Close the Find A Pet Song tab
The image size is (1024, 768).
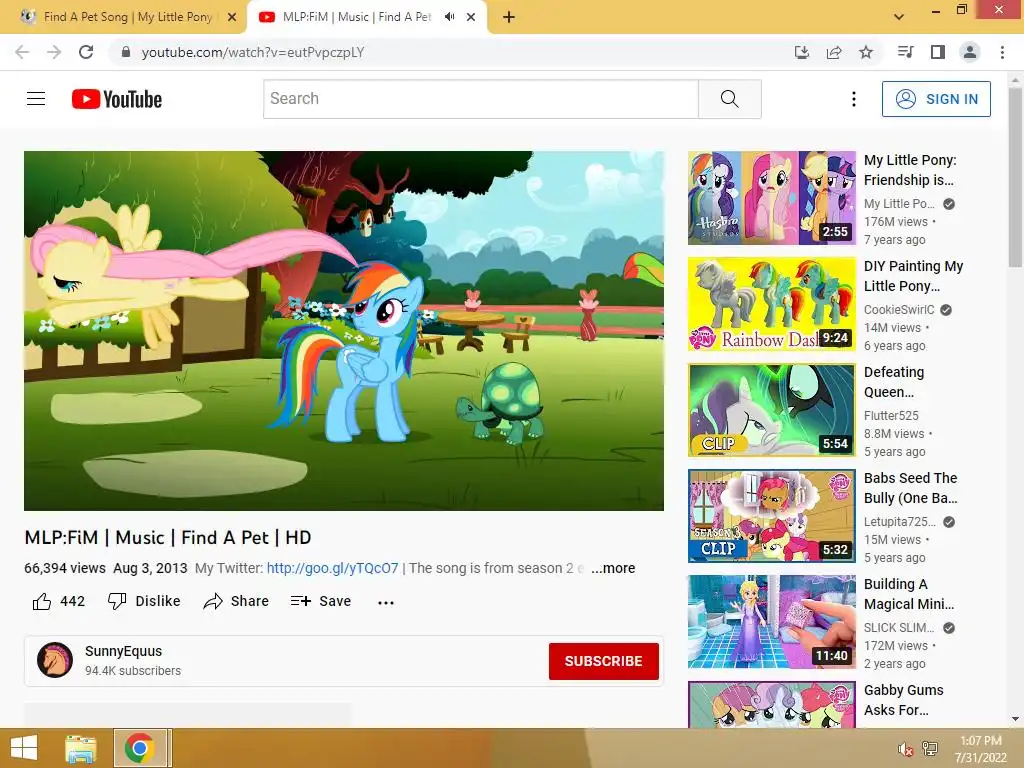click(232, 17)
